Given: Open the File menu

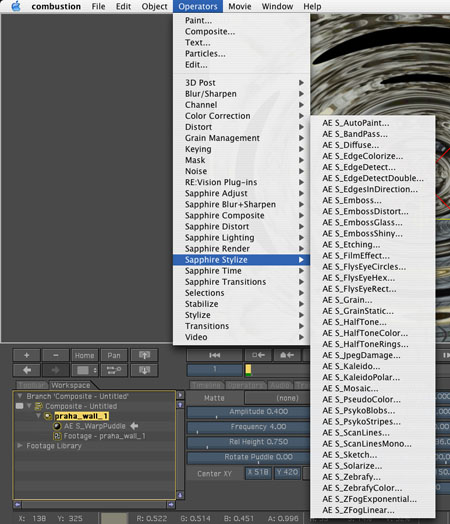Looking at the screenshot, I should [98, 6].
